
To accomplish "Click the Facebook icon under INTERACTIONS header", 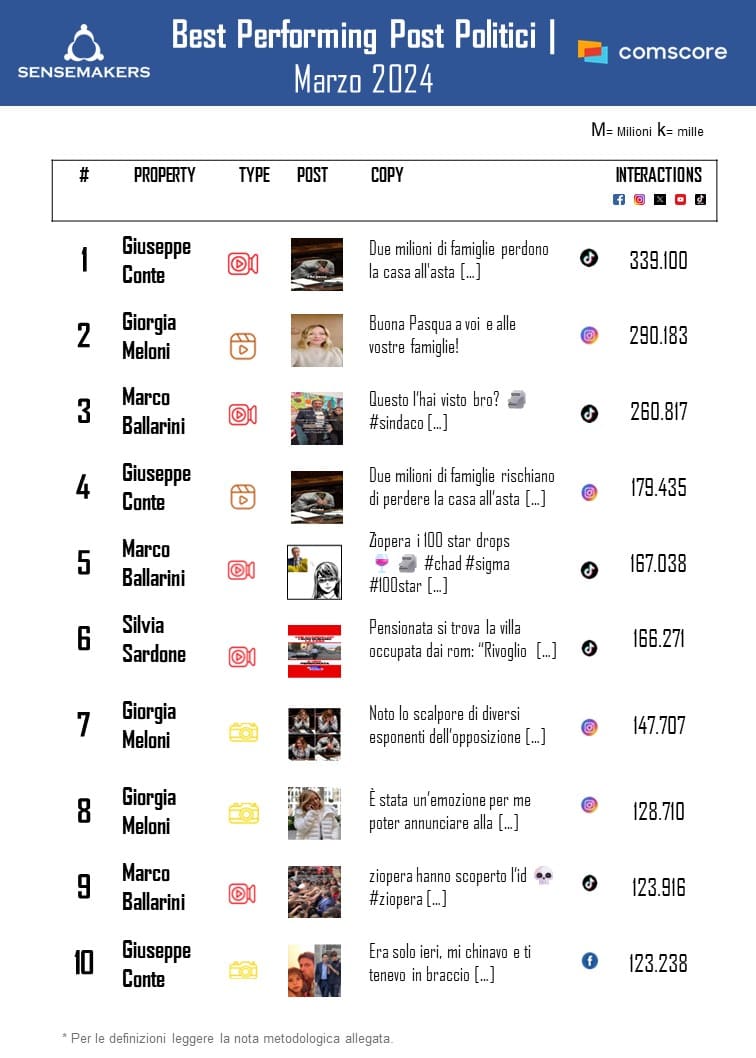I will 619,199.
